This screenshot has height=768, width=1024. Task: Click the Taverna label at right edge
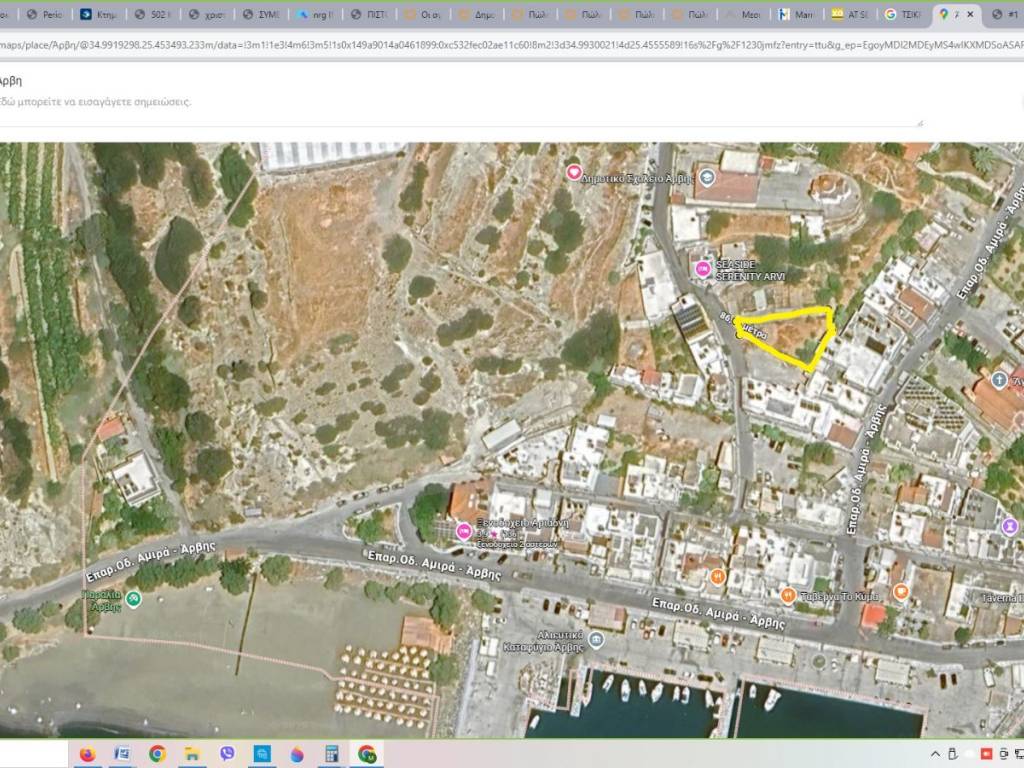[1000, 598]
